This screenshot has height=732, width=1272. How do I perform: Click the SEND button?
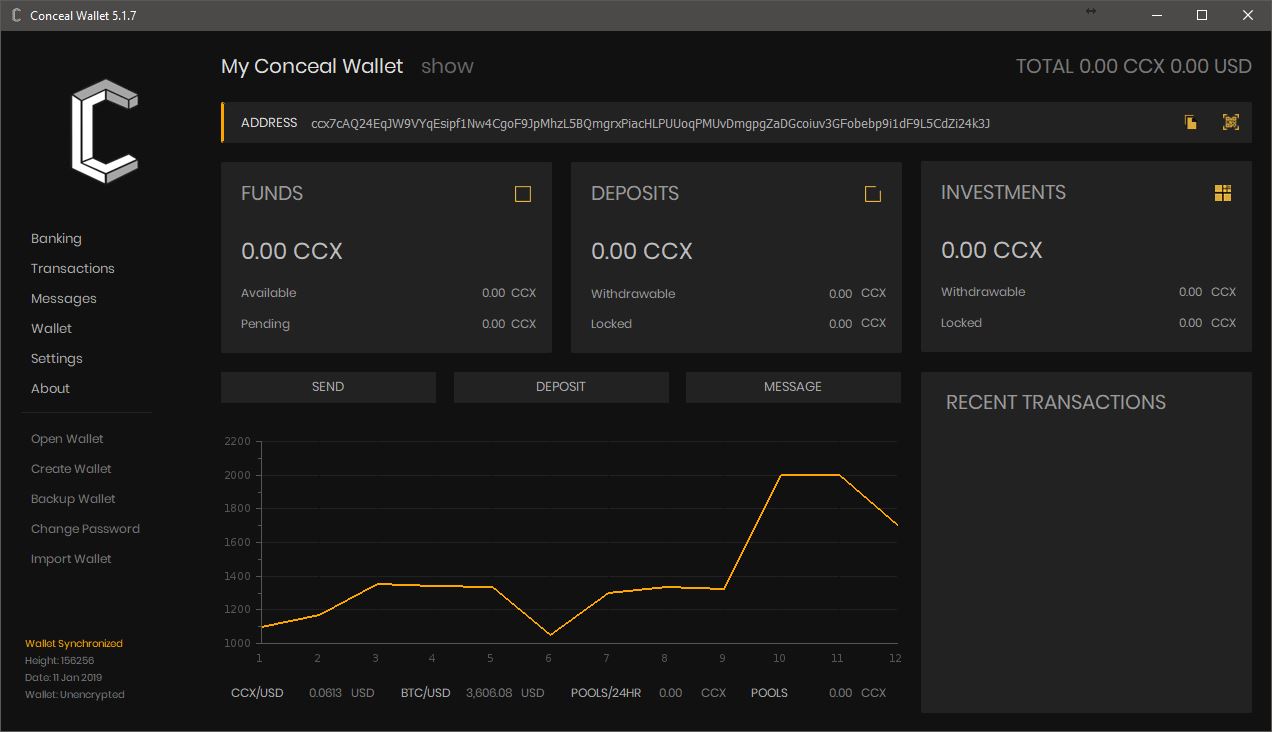[328, 387]
